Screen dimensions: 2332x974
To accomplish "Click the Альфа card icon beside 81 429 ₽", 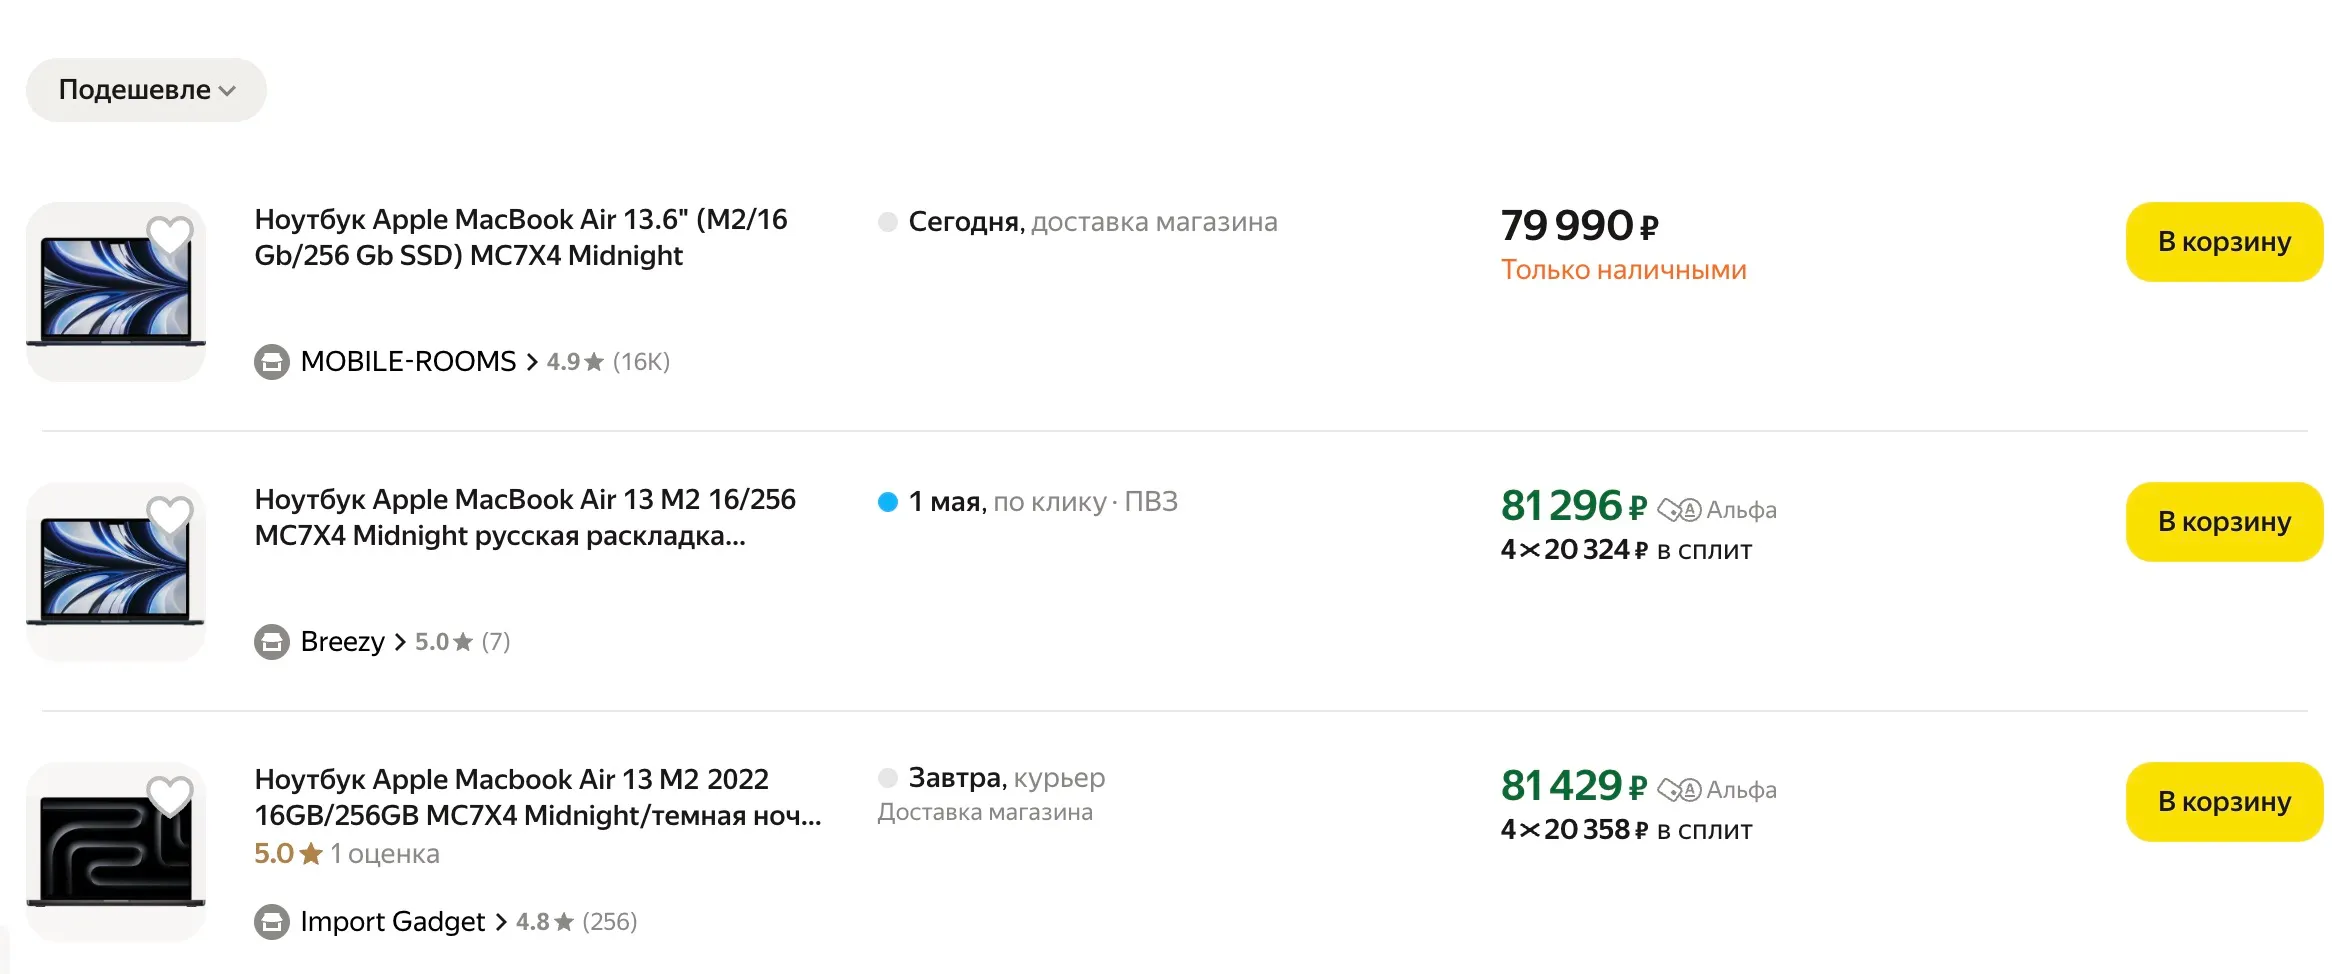I will click(1679, 790).
